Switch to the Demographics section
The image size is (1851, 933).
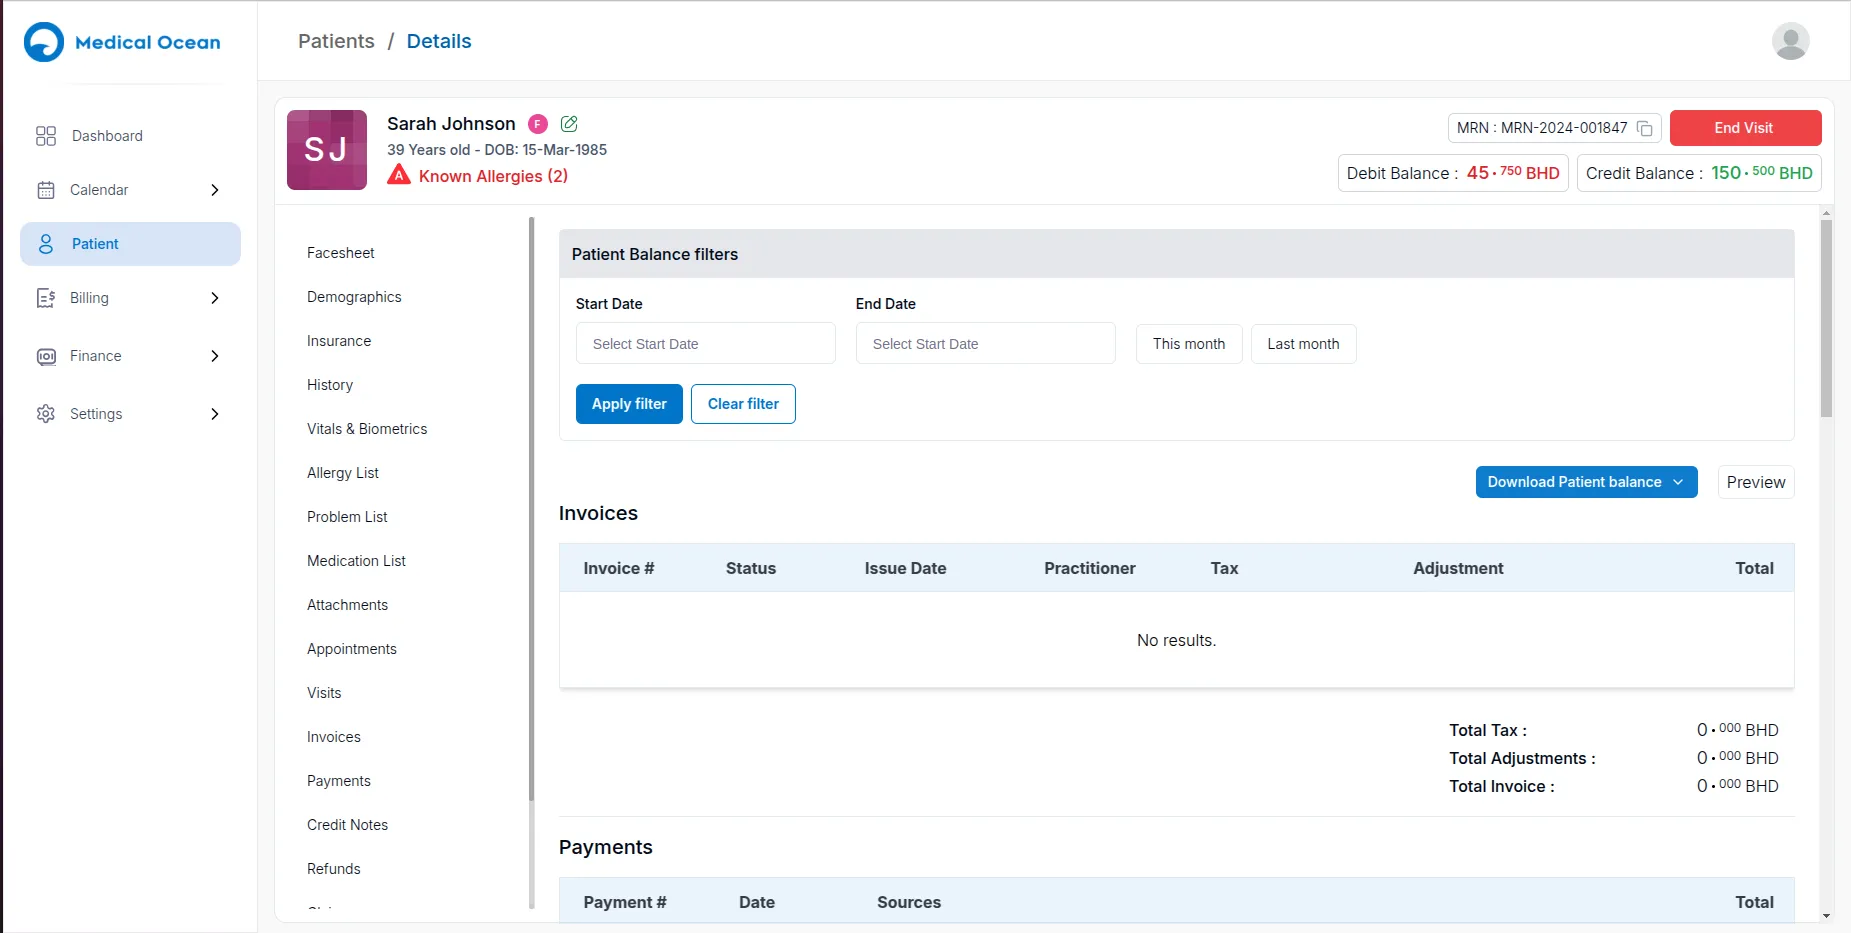[x=354, y=297]
